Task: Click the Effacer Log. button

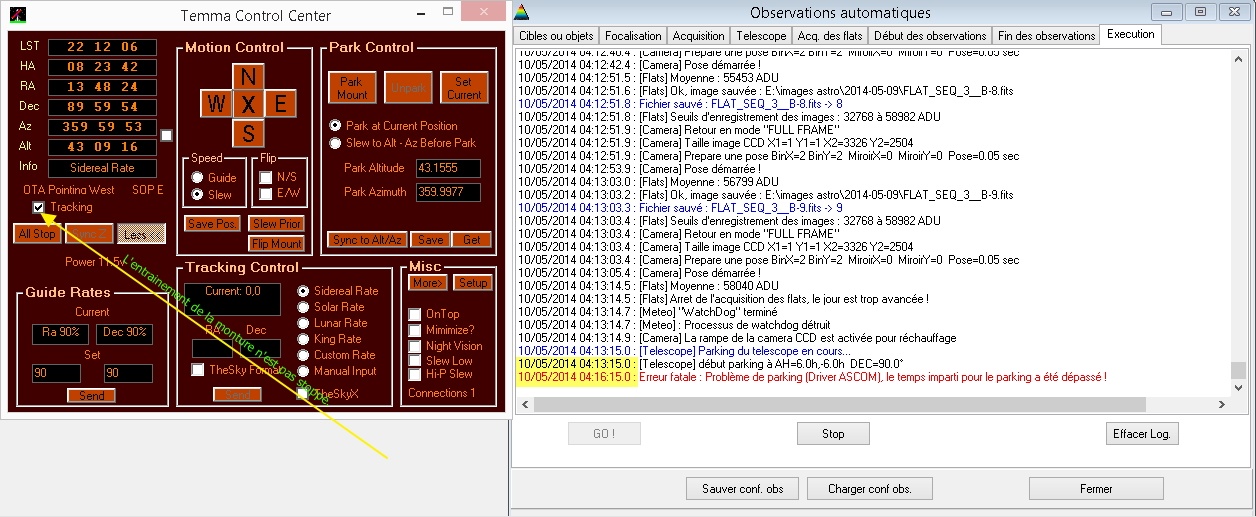Action: pos(1143,434)
